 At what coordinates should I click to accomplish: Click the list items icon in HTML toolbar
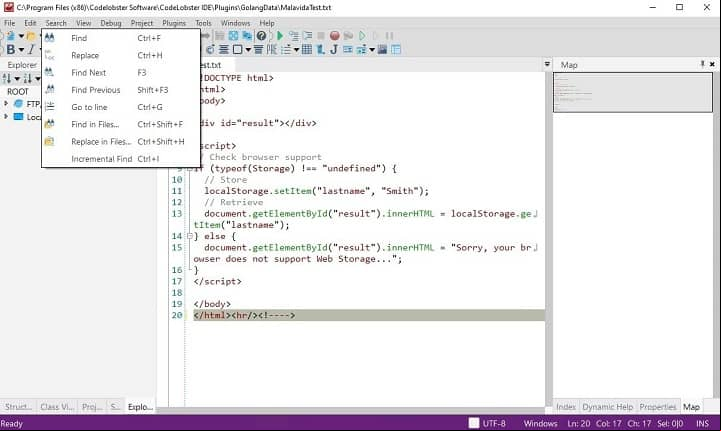coord(286,49)
